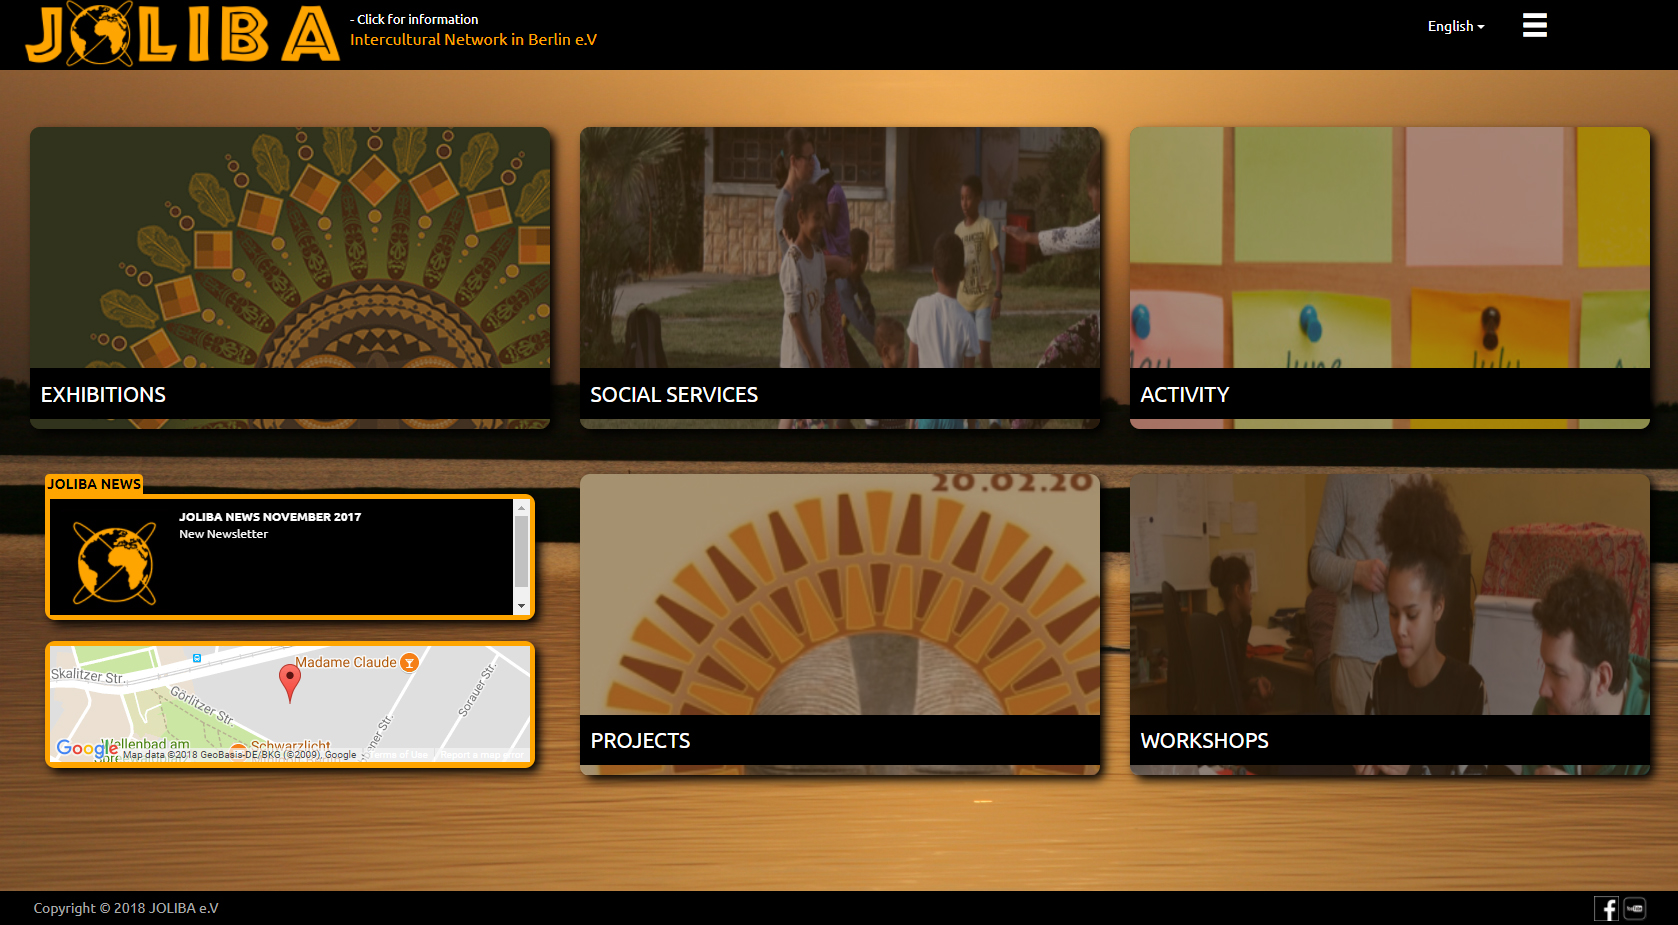Viewport: 1678px width, 925px height.
Task: Click the 'New Newsletter' text
Action: [223, 534]
